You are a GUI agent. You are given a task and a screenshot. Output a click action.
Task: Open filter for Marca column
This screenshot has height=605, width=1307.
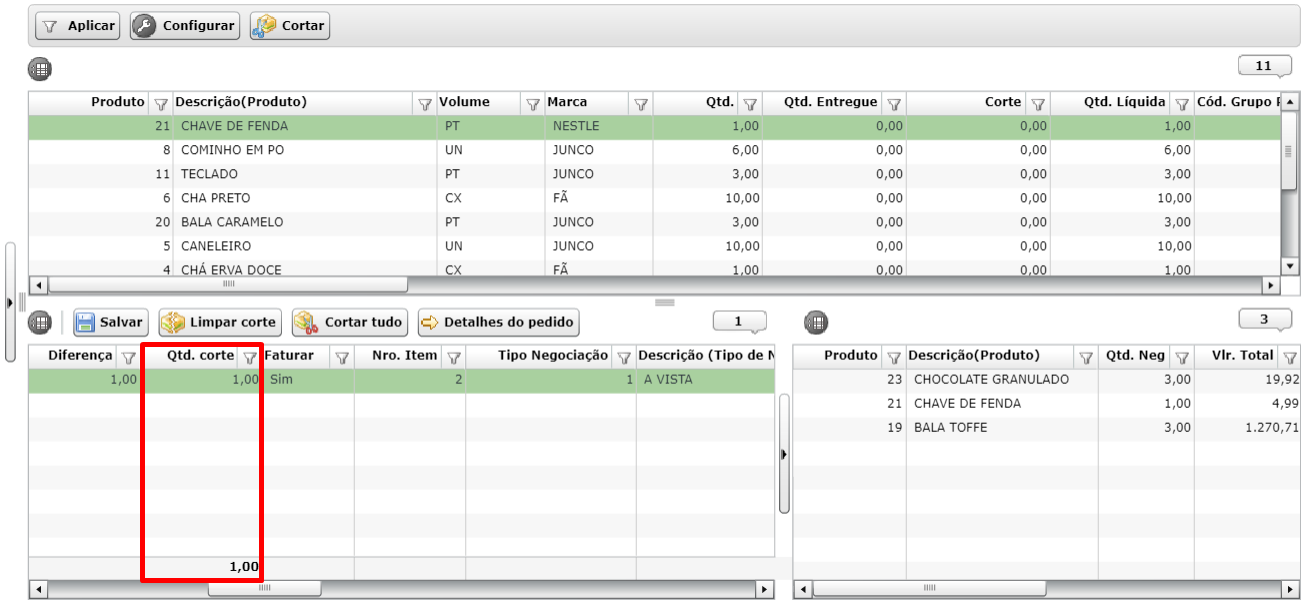(x=641, y=103)
